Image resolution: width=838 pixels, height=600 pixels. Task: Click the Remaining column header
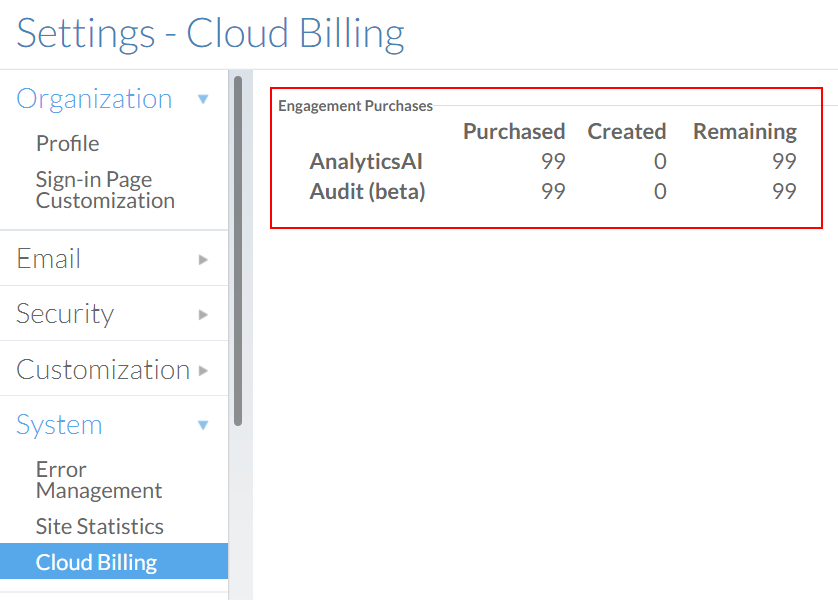[744, 132]
